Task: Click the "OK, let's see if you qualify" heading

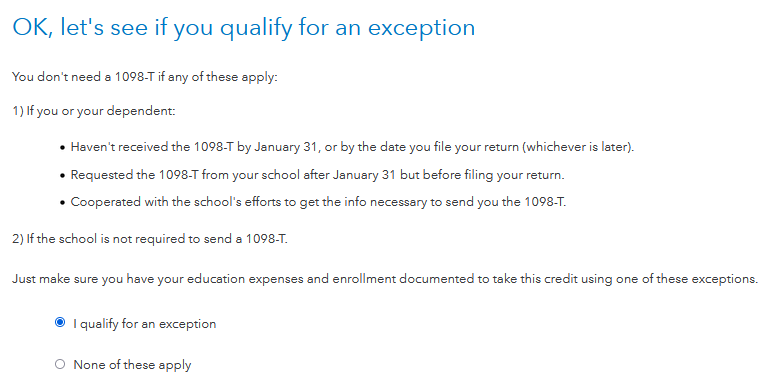Action: coord(244,27)
